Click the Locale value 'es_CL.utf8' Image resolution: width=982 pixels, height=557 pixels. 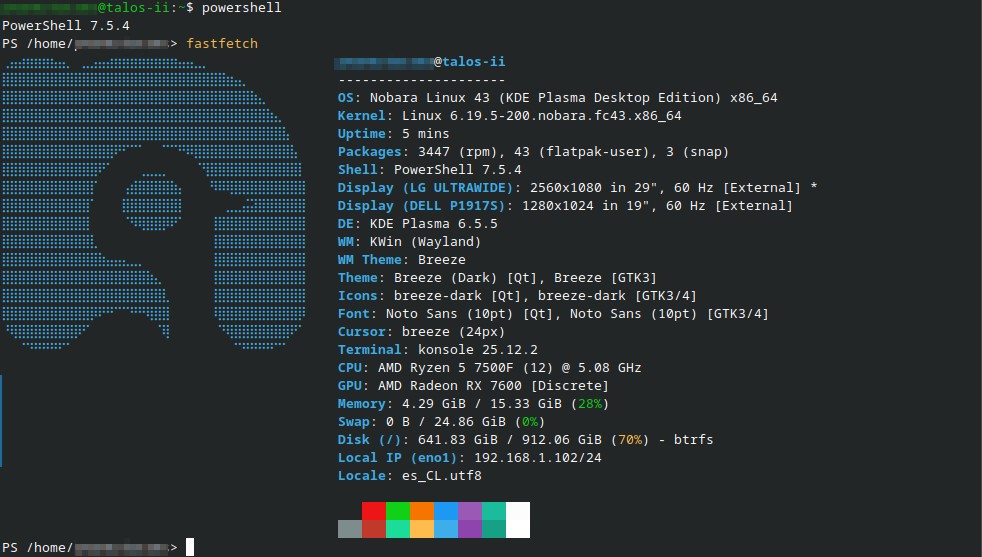(x=442, y=476)
